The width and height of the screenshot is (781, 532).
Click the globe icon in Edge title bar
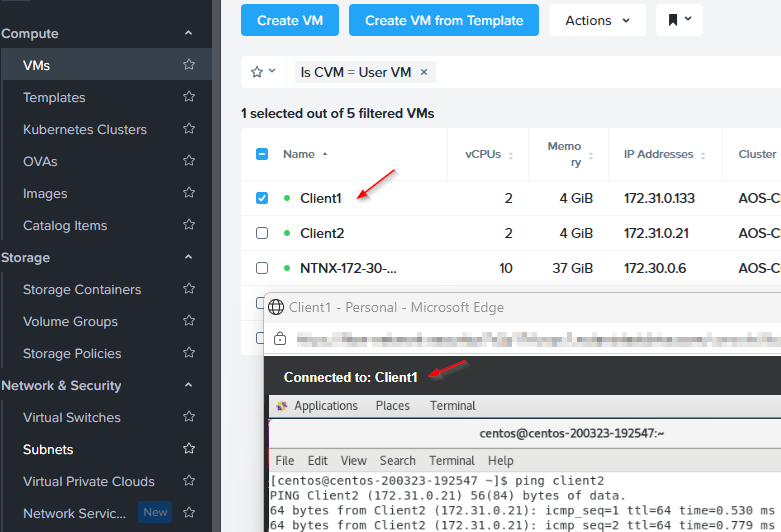click(x=276, y=307)
